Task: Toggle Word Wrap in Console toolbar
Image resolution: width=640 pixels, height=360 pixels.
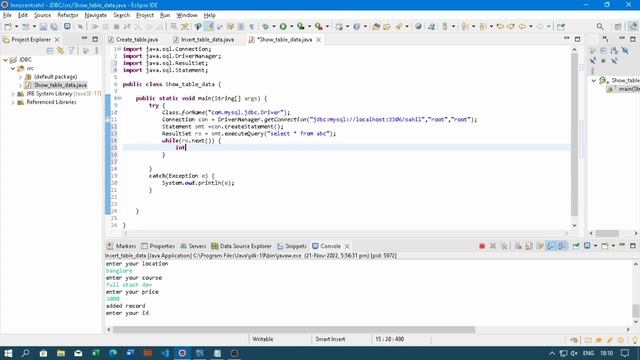Action: [540, 246]
